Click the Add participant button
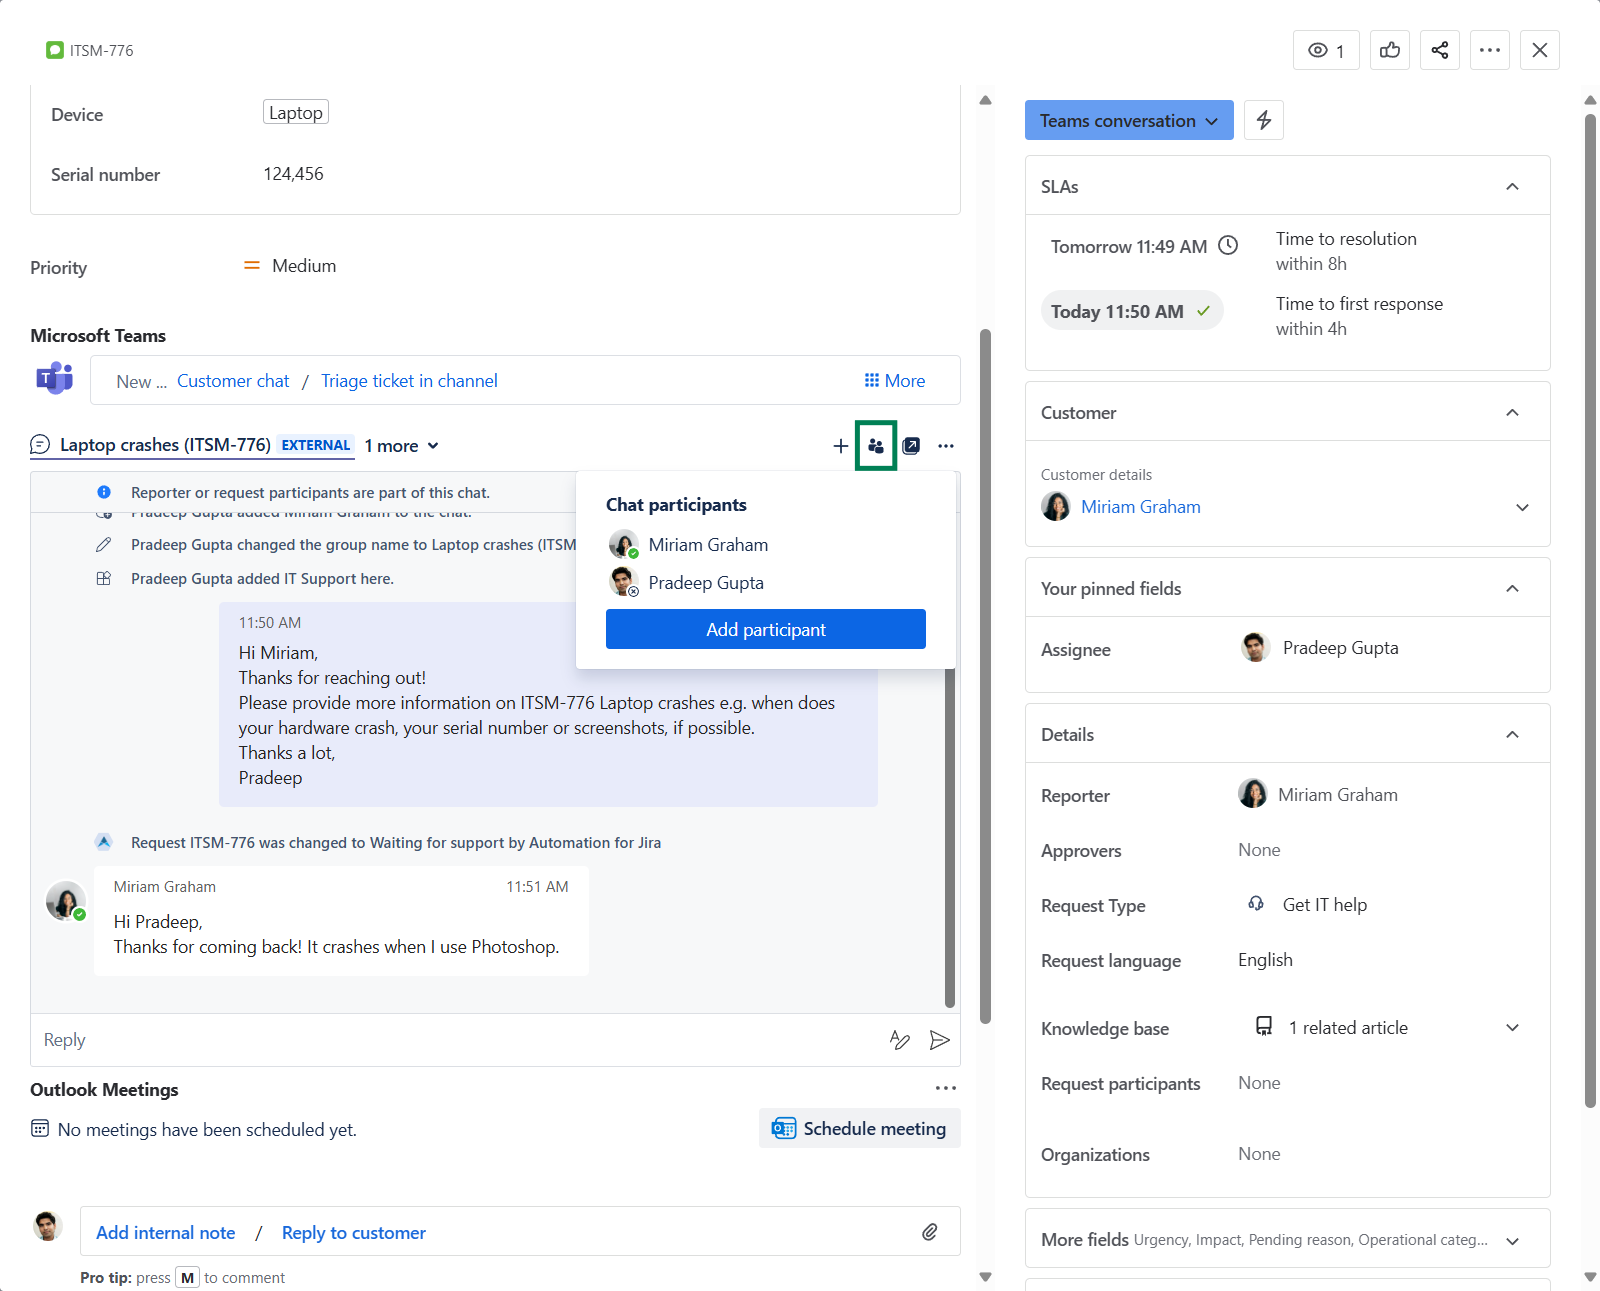 click(765, 629)
